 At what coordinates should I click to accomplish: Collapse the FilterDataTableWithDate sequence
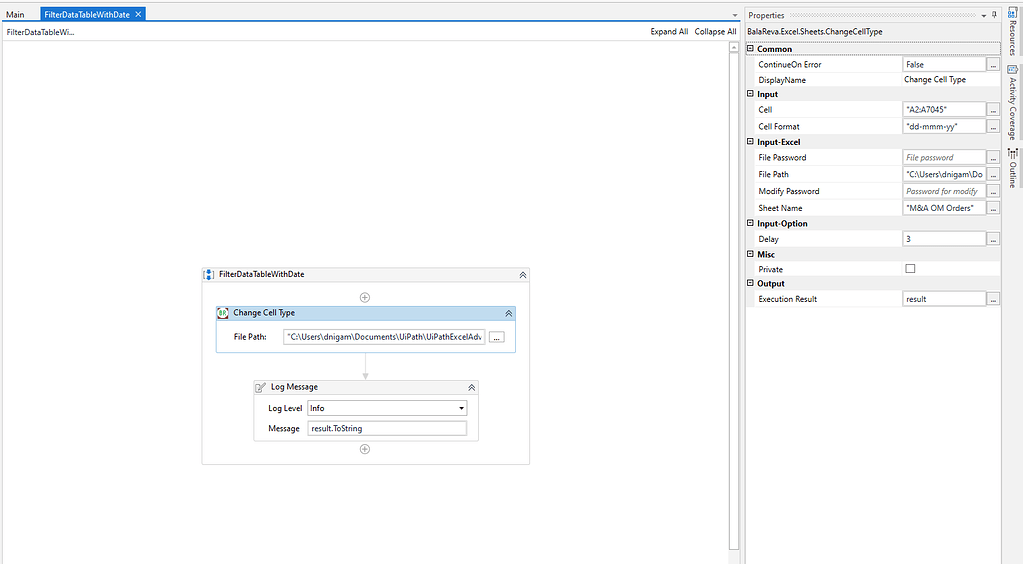(523, 275)
